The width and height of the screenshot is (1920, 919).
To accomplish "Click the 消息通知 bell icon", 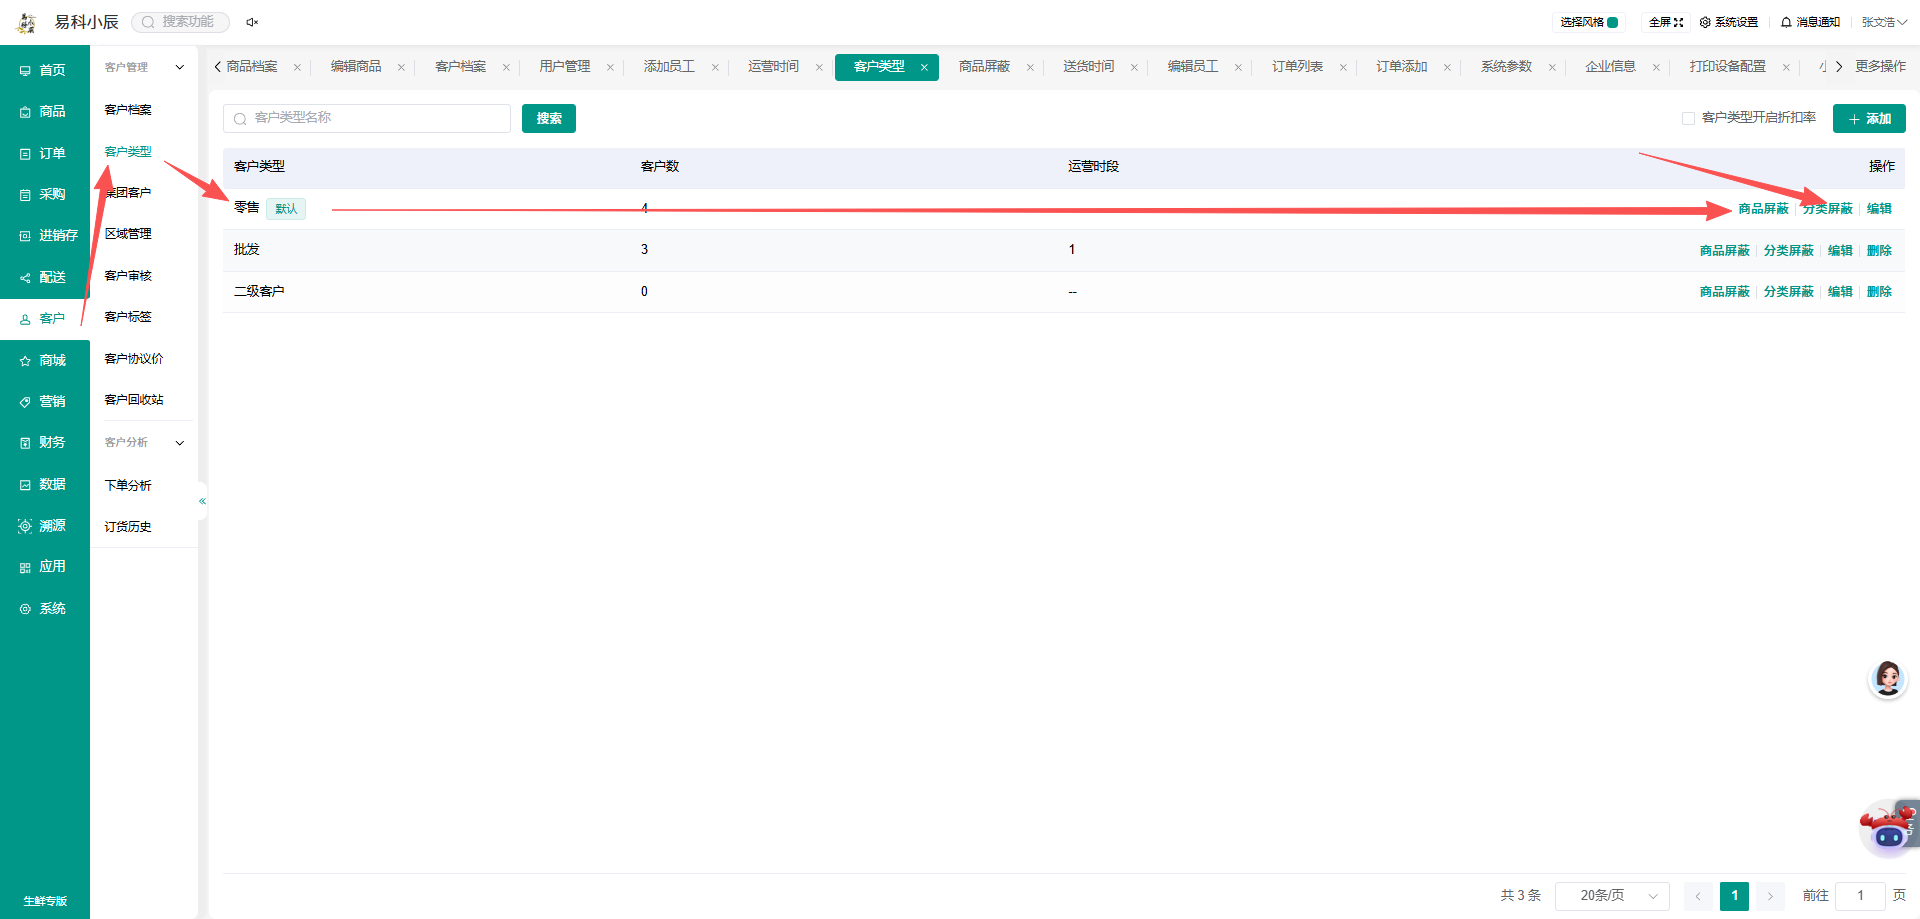I will [x=1786, y=22].
